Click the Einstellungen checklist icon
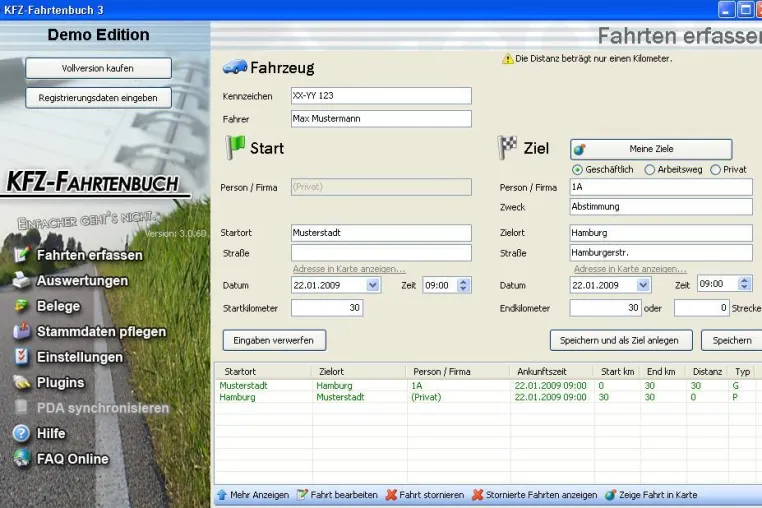Screen dimensions: 762x508 tap(21, 356)
